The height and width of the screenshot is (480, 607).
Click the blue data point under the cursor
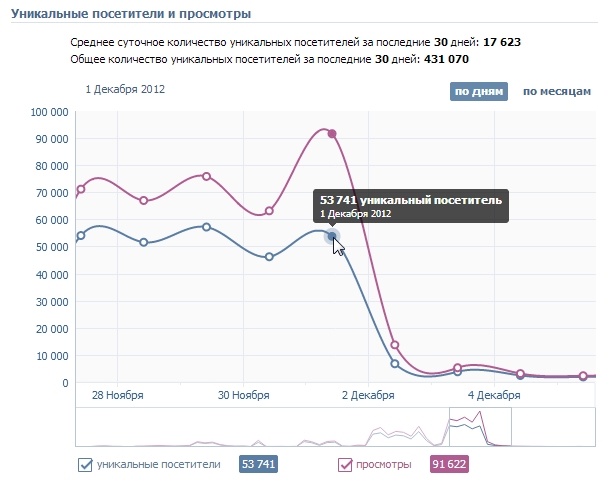pyautogui.click(x=332, y=236)
